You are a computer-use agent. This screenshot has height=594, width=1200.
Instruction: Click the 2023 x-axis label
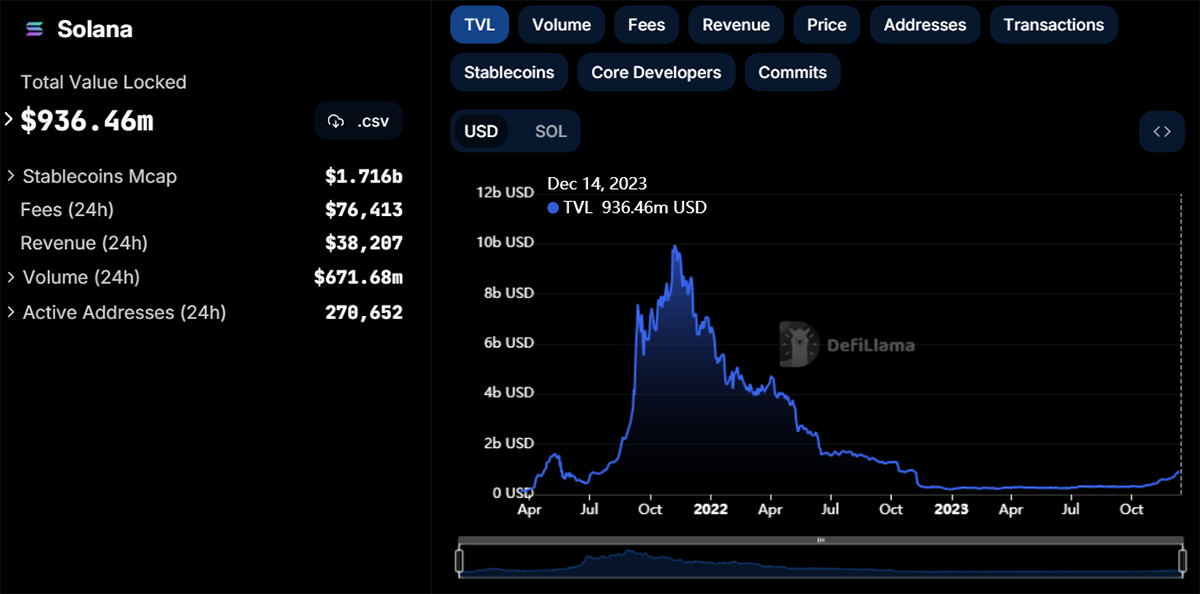click(x=951, y=508)
